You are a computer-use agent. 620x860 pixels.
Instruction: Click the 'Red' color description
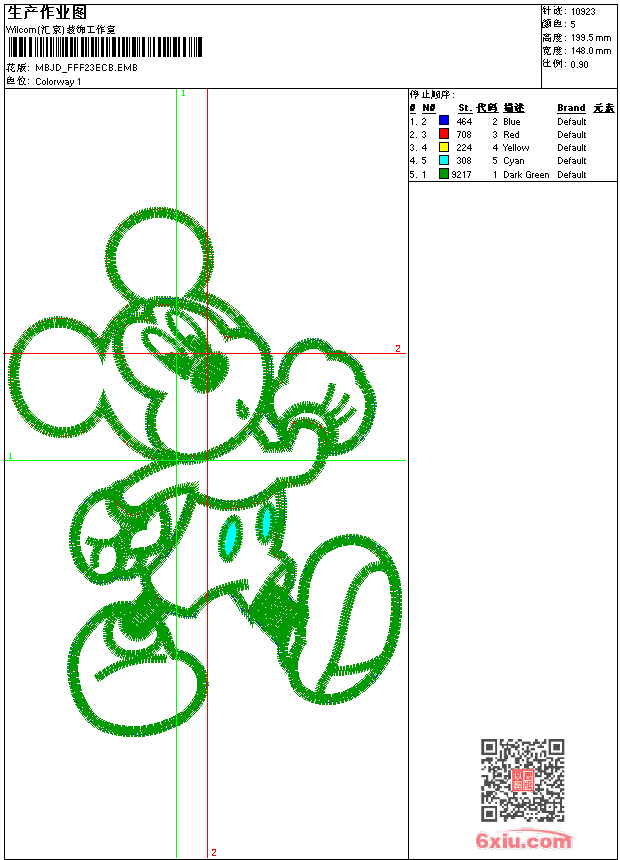(x=511, y=135)
